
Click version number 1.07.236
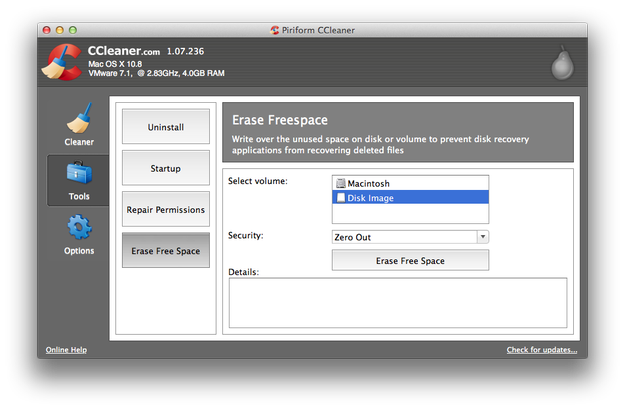[185, 51]
